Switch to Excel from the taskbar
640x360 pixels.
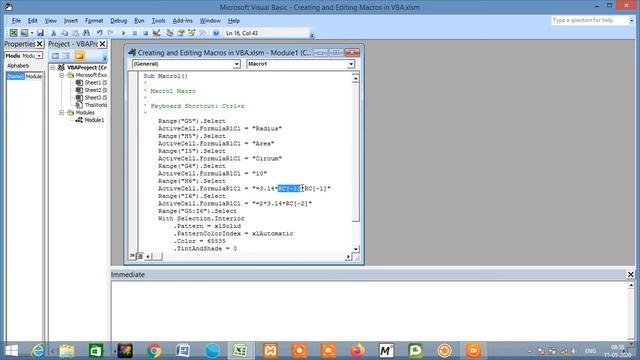(241, 351)
